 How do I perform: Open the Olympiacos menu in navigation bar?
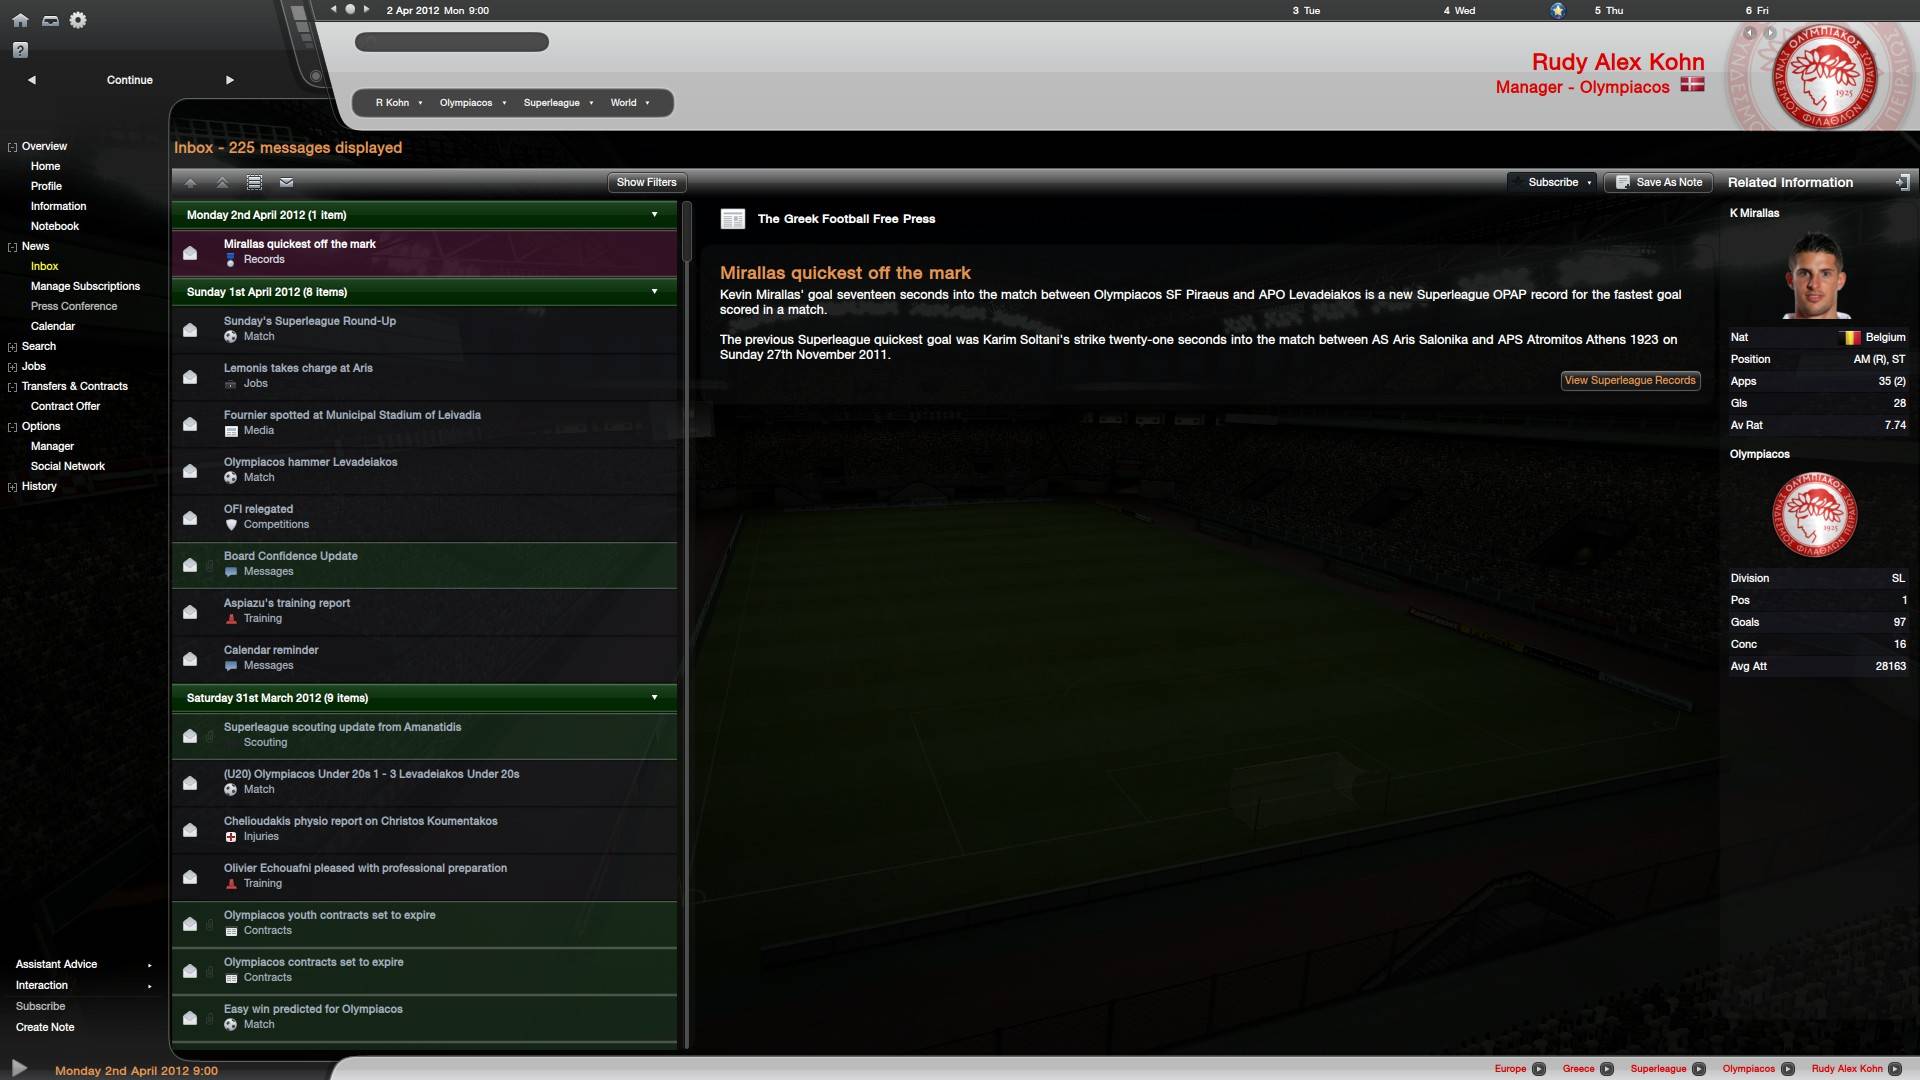click(x=473, y=103)
